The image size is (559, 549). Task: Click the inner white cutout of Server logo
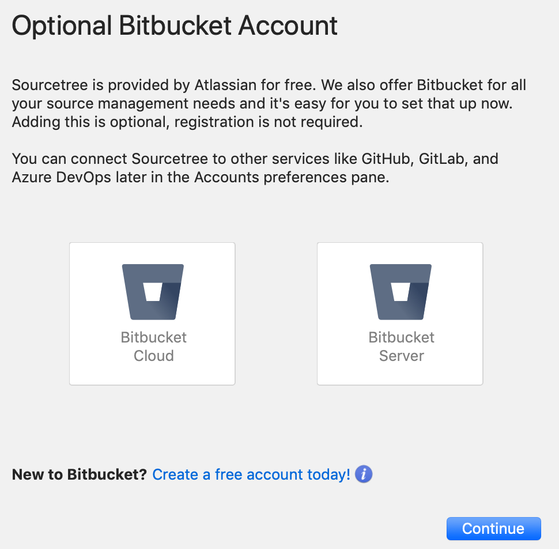coord(401,292)
